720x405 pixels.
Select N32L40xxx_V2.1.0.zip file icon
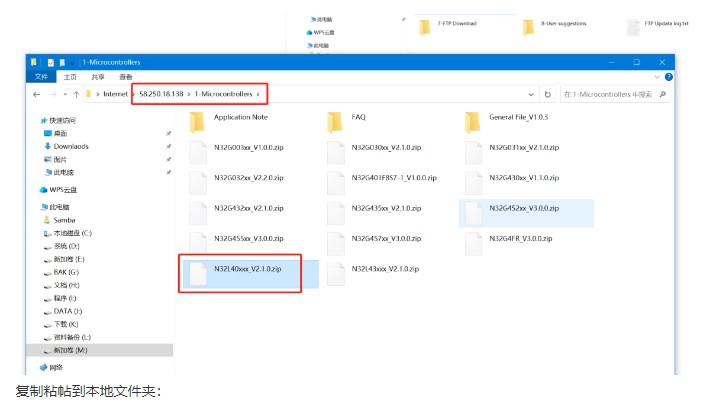tap(198, 274)
